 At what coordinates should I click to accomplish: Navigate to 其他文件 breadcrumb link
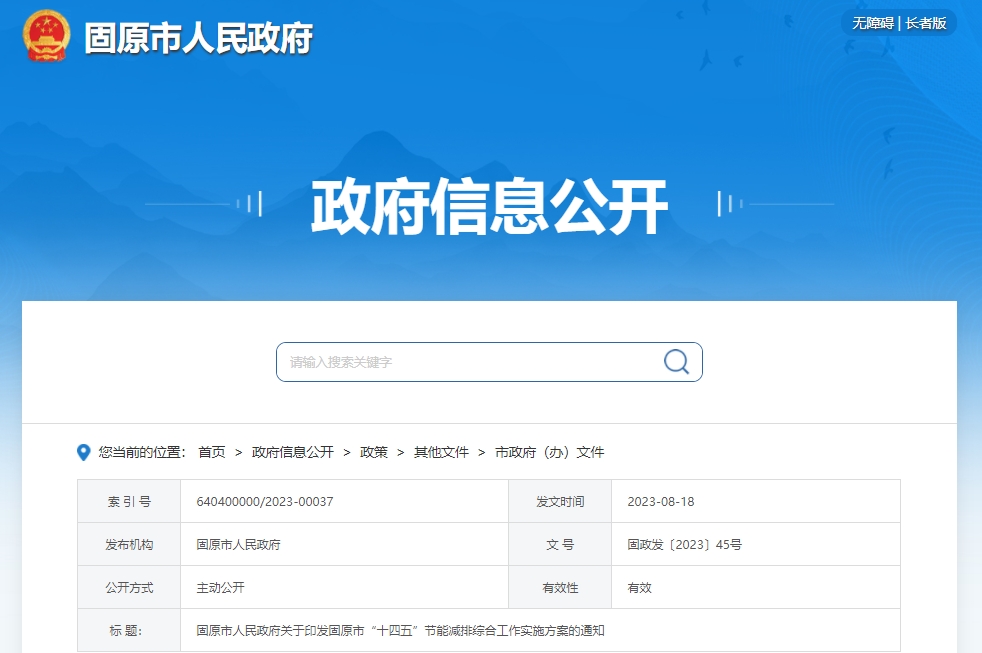(x=441, y=453)
